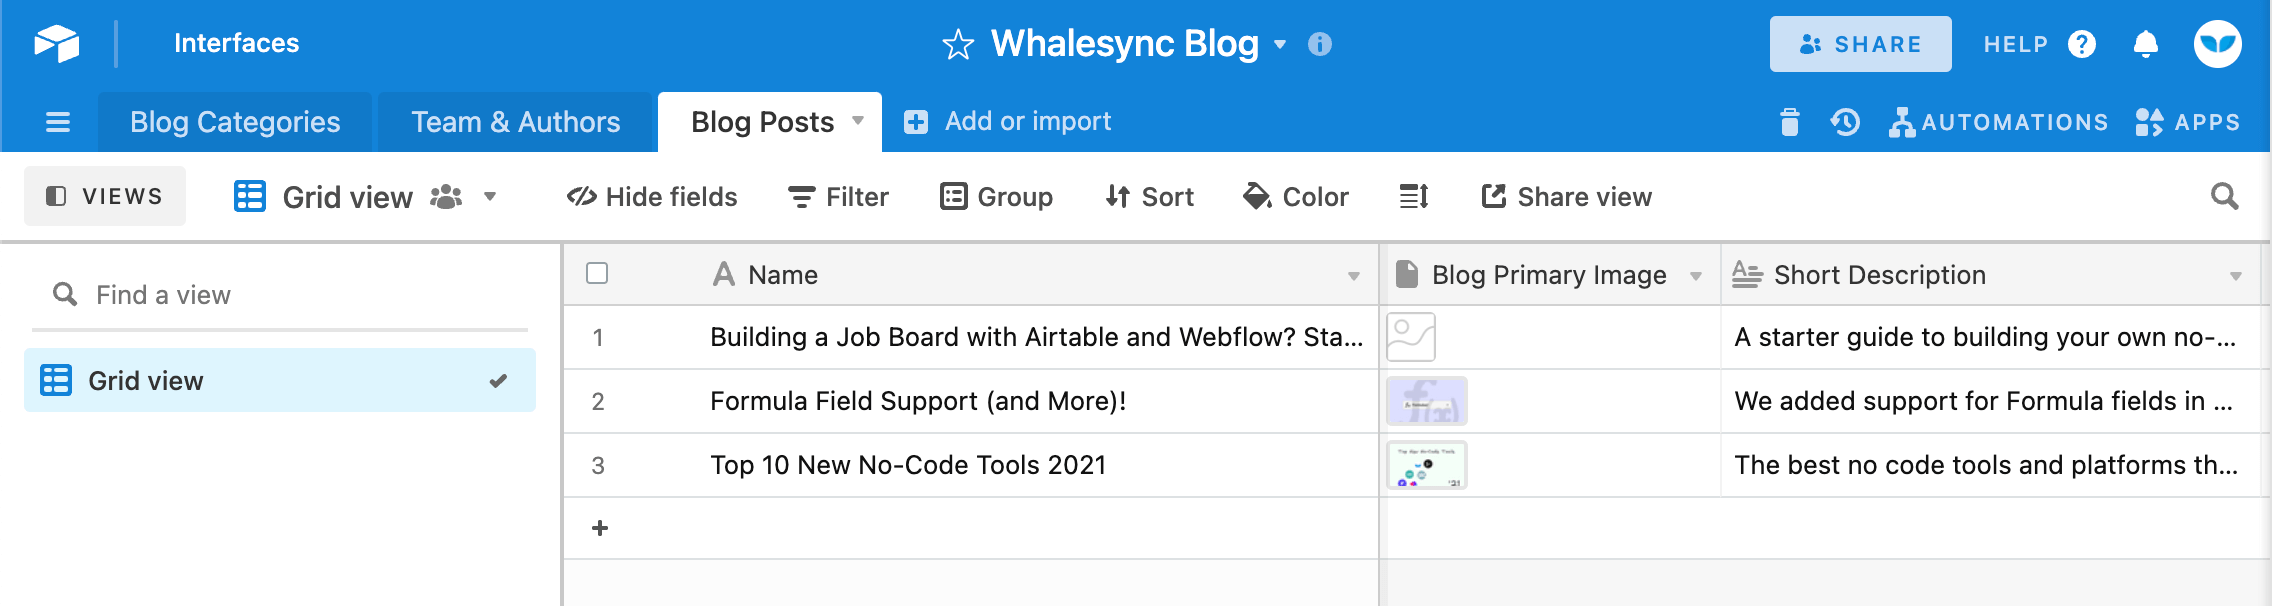Open the Group menu
Viewport: 2272px width, 606px height.
(x=997, y=197)
